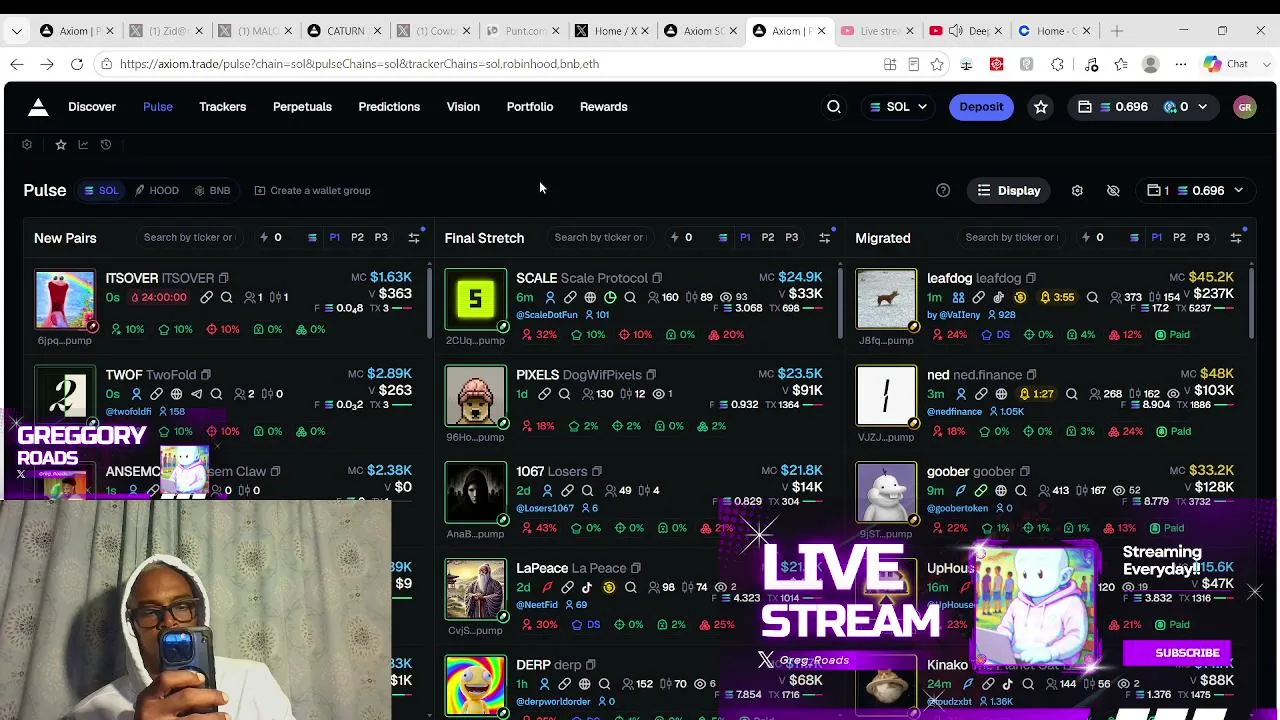Viewport: 1280px width, 720px height.
Task: Select preset P3 in New Pairs
Action: point(381,238)
